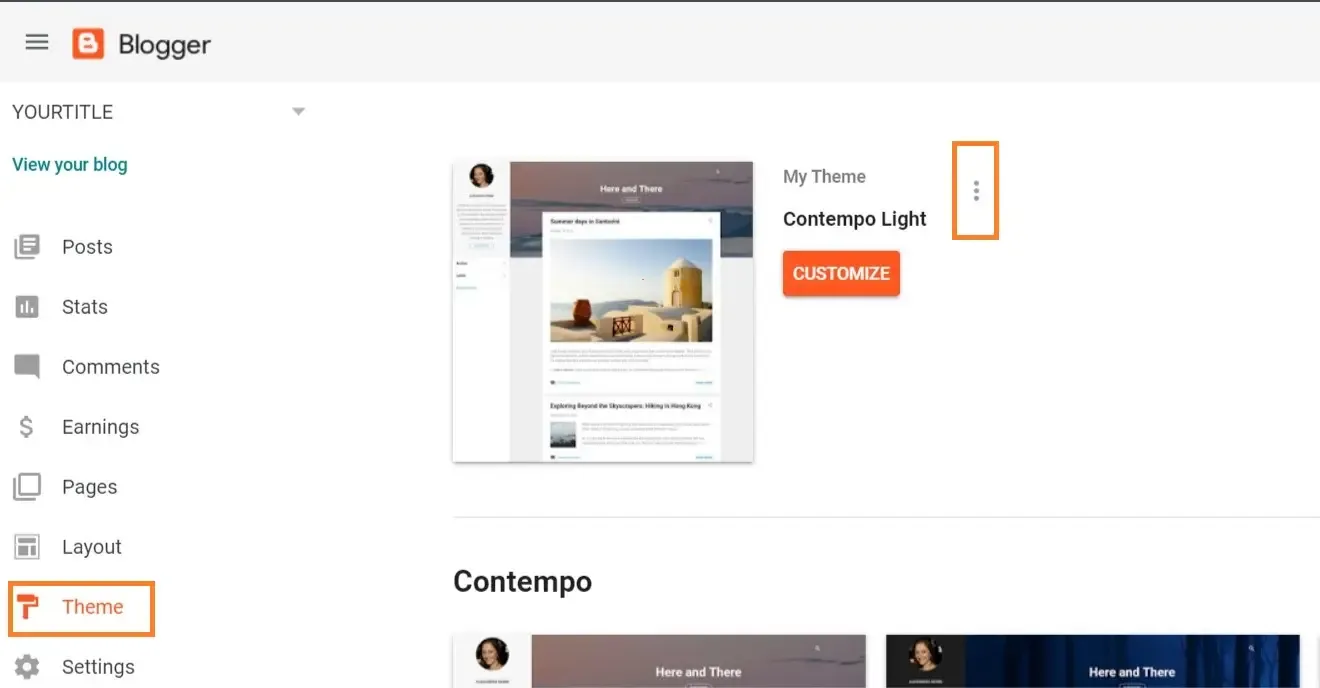Viewport: 1320px width, 688px height.
Task: Click the Settings gear icon
Action: [x=27, y=667]
